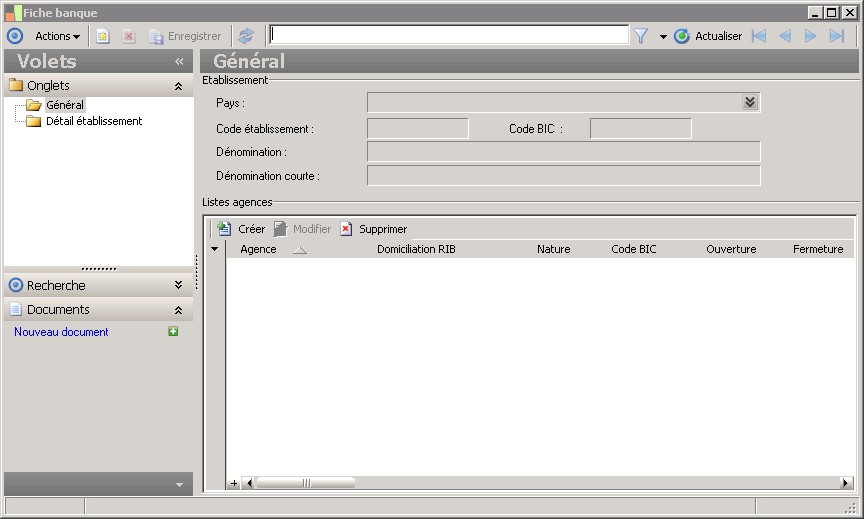Select the Général tree item
Image resolution: width=864 pixels, height=519 pixels.
pos(65,105)
